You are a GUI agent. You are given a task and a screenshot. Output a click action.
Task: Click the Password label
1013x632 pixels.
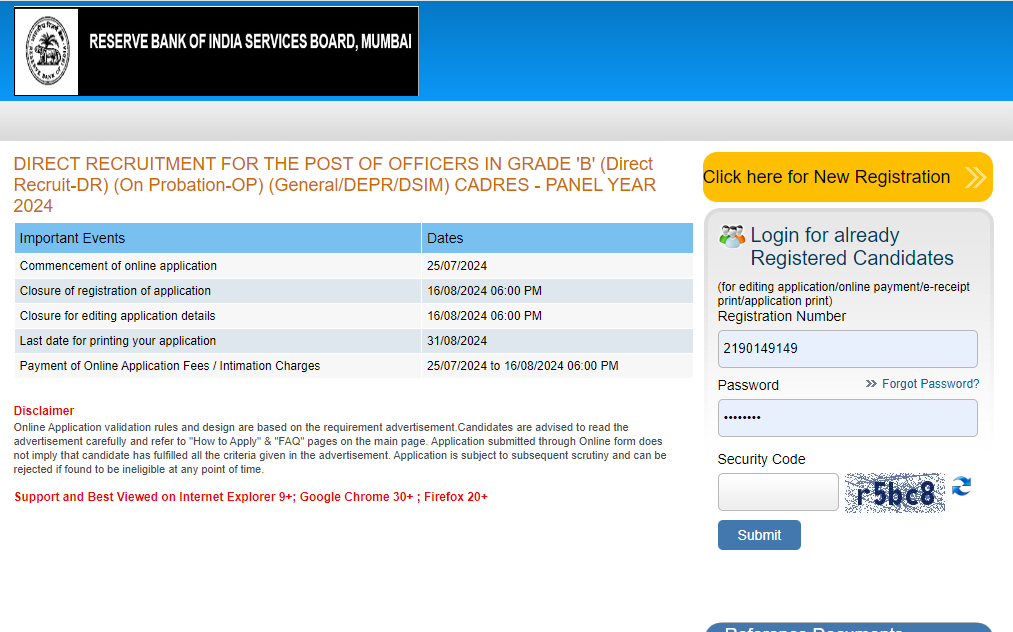[748, 385]
